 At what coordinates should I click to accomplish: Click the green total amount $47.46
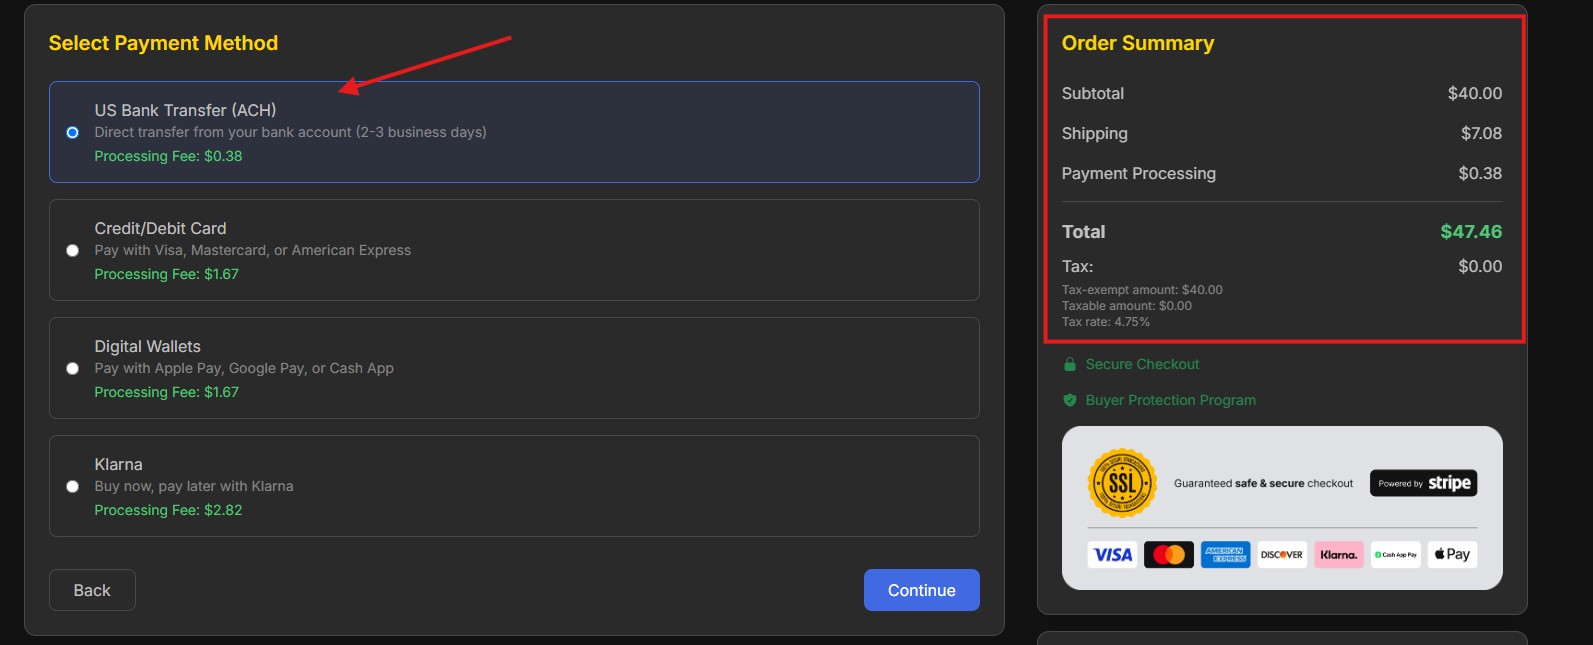pyautogui.click(x=1470, y=231)
